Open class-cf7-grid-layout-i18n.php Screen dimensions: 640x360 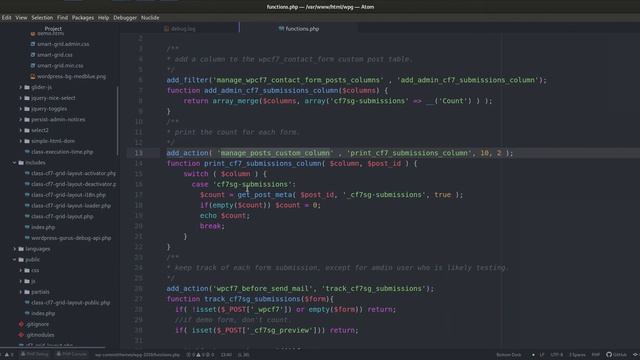coord(68,195)
